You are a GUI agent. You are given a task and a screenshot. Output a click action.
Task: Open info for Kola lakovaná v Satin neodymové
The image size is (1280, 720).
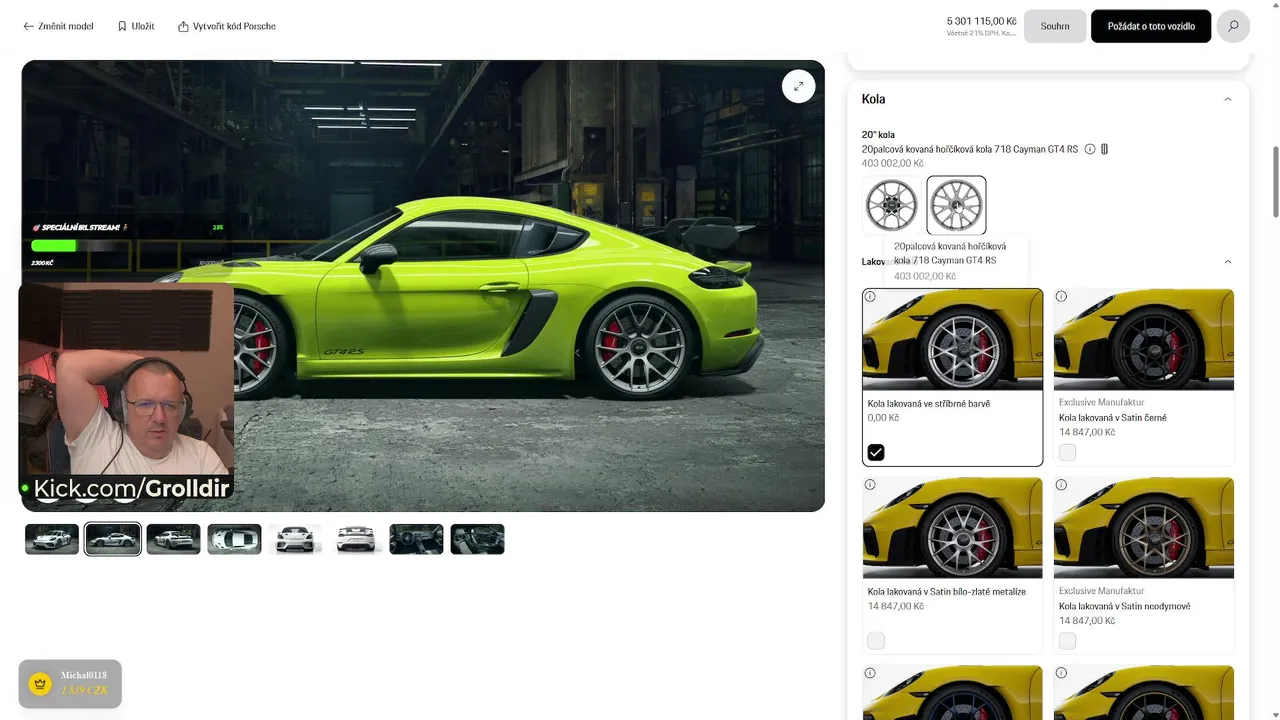point(1061,485)
